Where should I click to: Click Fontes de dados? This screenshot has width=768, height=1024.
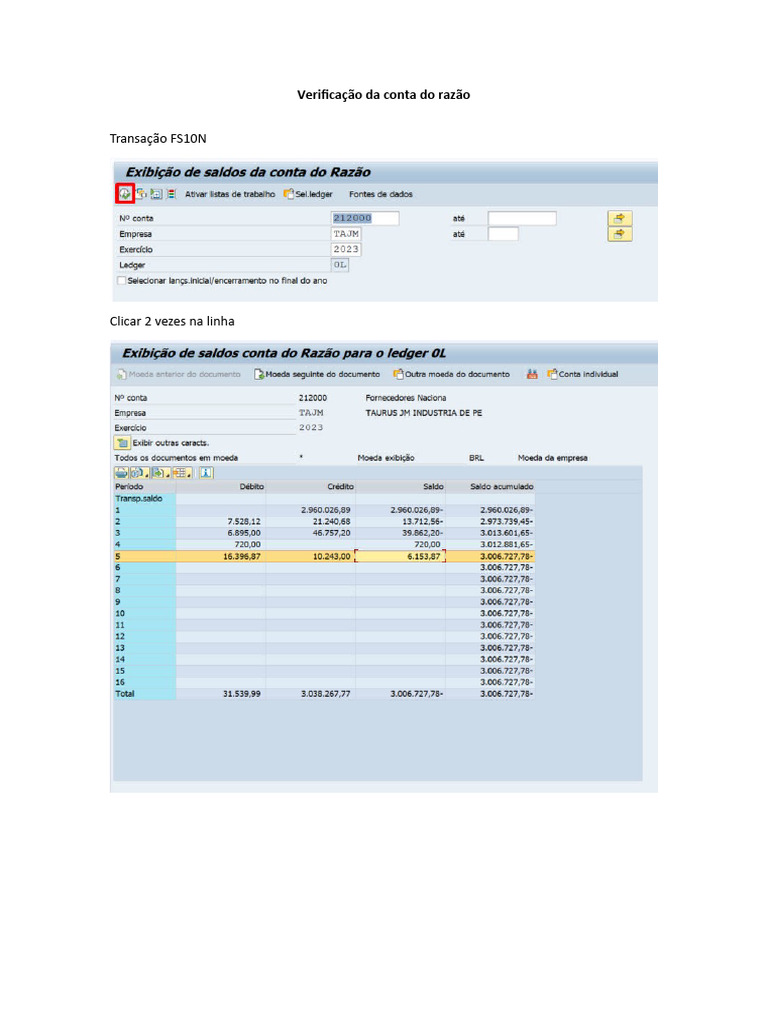tap(381, 194)
